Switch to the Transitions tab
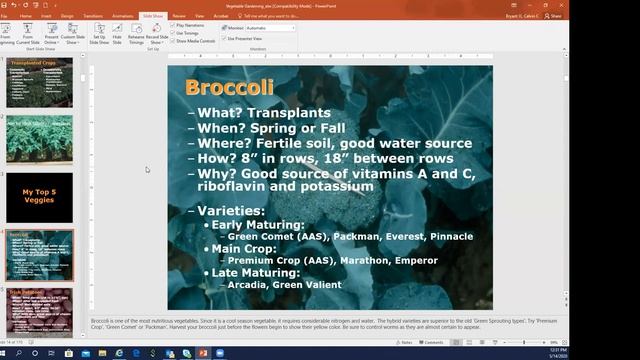The width and height of the screenshot is (640, 360). [x=93, y=16]
